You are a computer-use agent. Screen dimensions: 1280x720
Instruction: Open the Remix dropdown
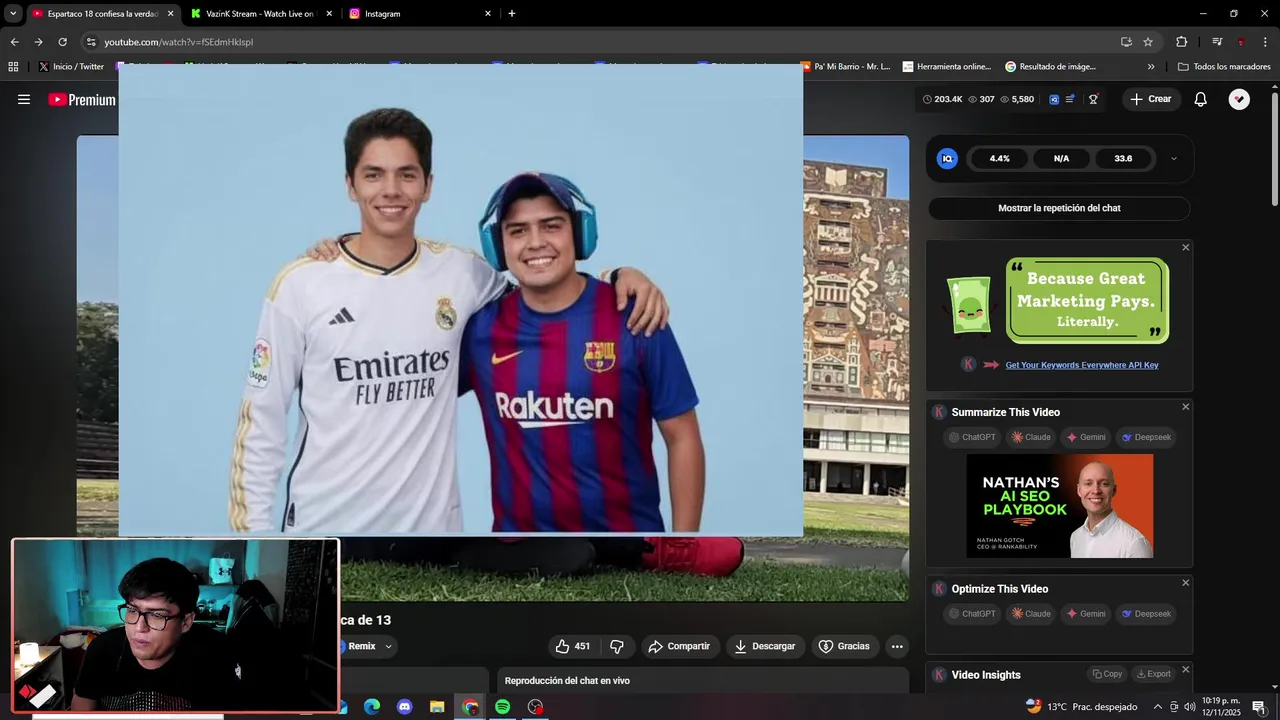point(365,646)
